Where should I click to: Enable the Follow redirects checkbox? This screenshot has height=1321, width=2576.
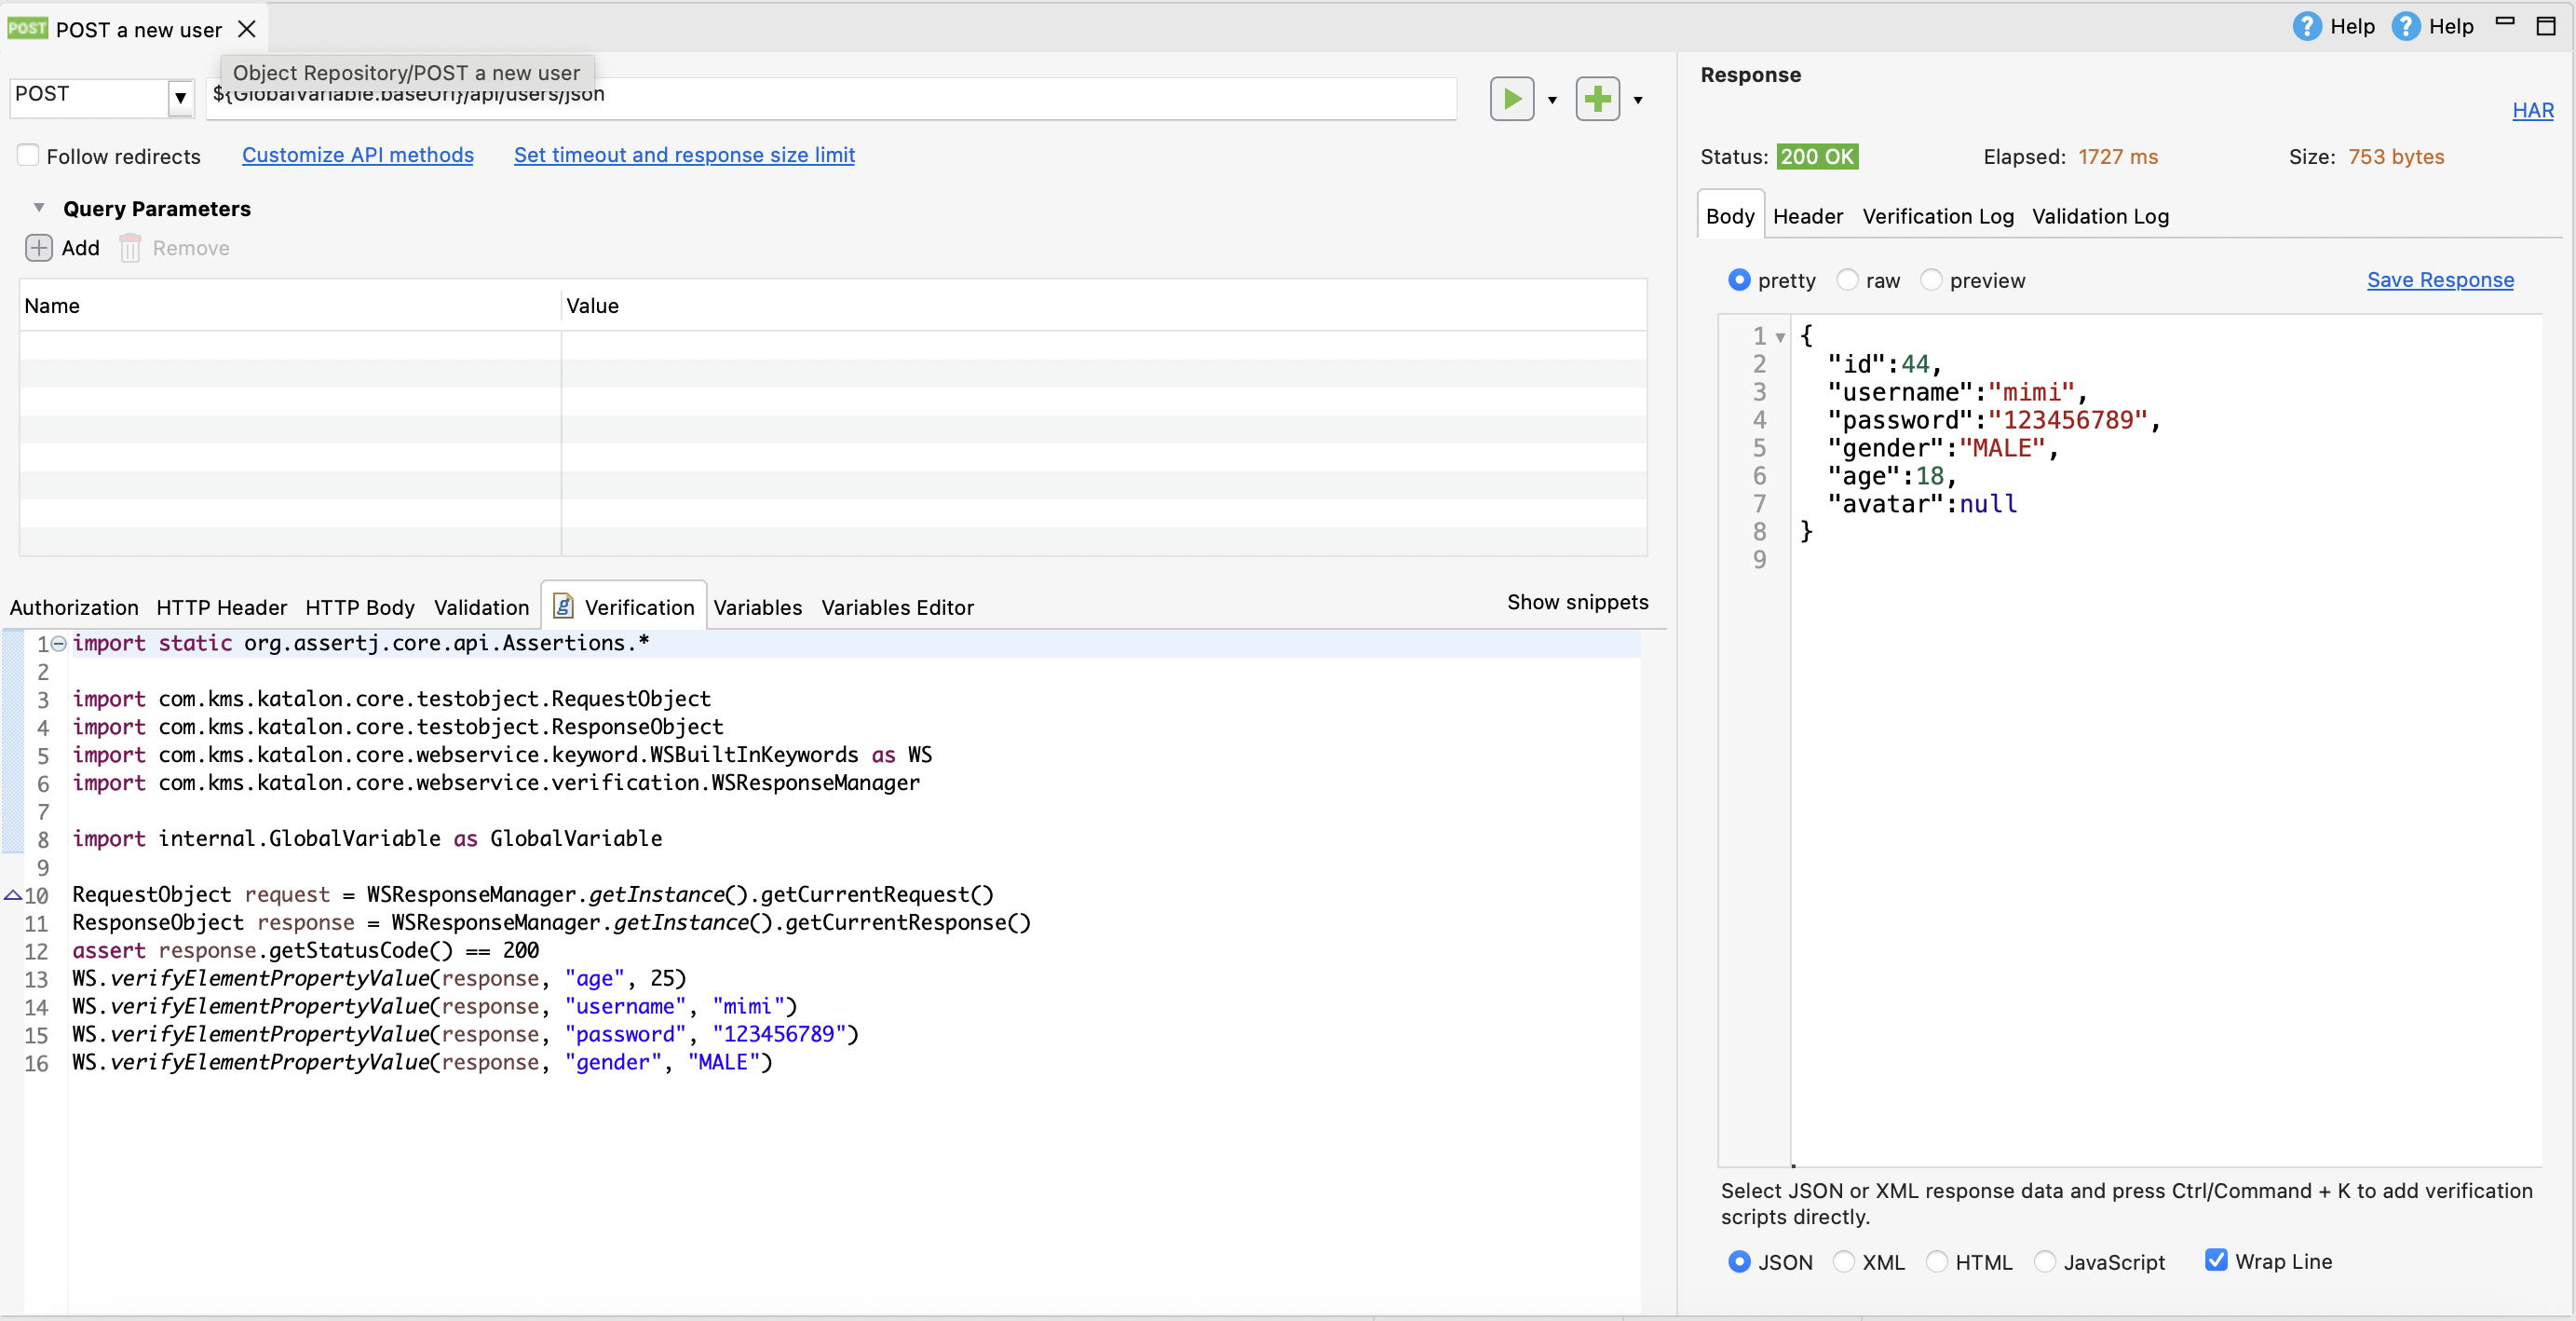pos(28,155)
